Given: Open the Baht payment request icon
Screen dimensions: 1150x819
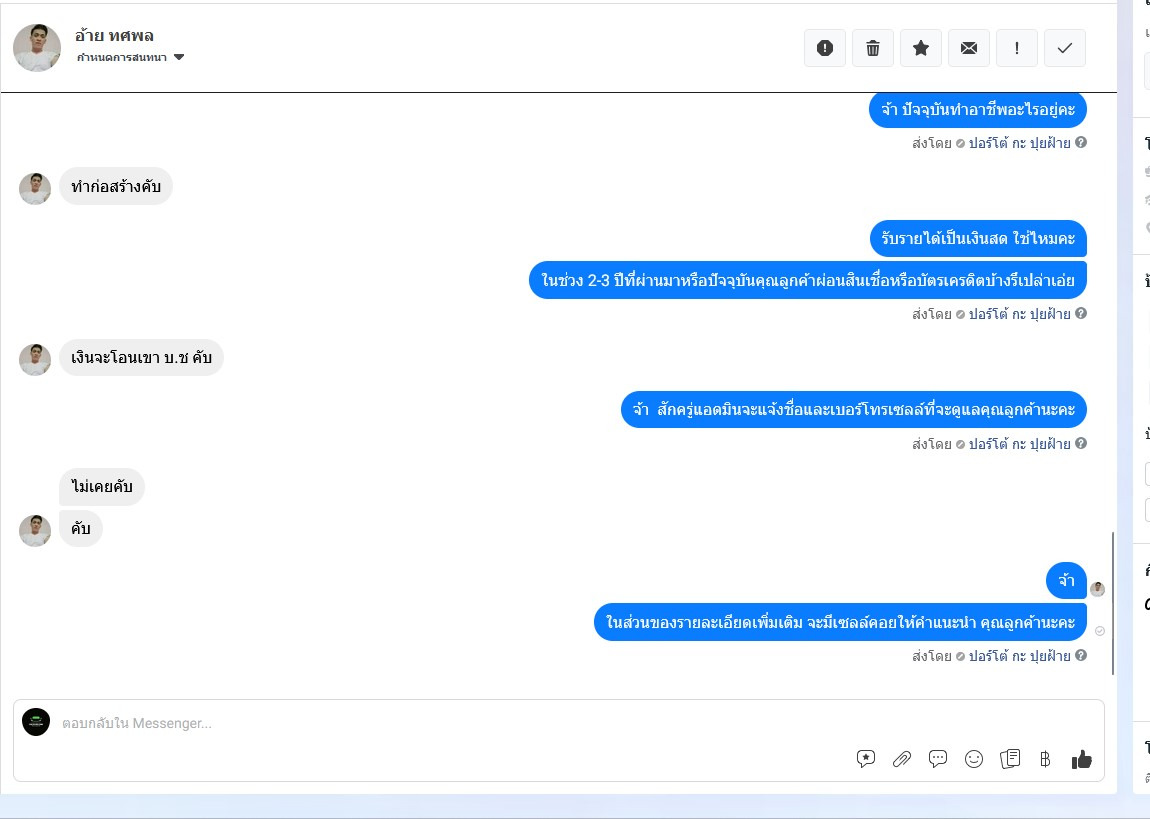Looking at the screenshot, I should (1045, 759).
